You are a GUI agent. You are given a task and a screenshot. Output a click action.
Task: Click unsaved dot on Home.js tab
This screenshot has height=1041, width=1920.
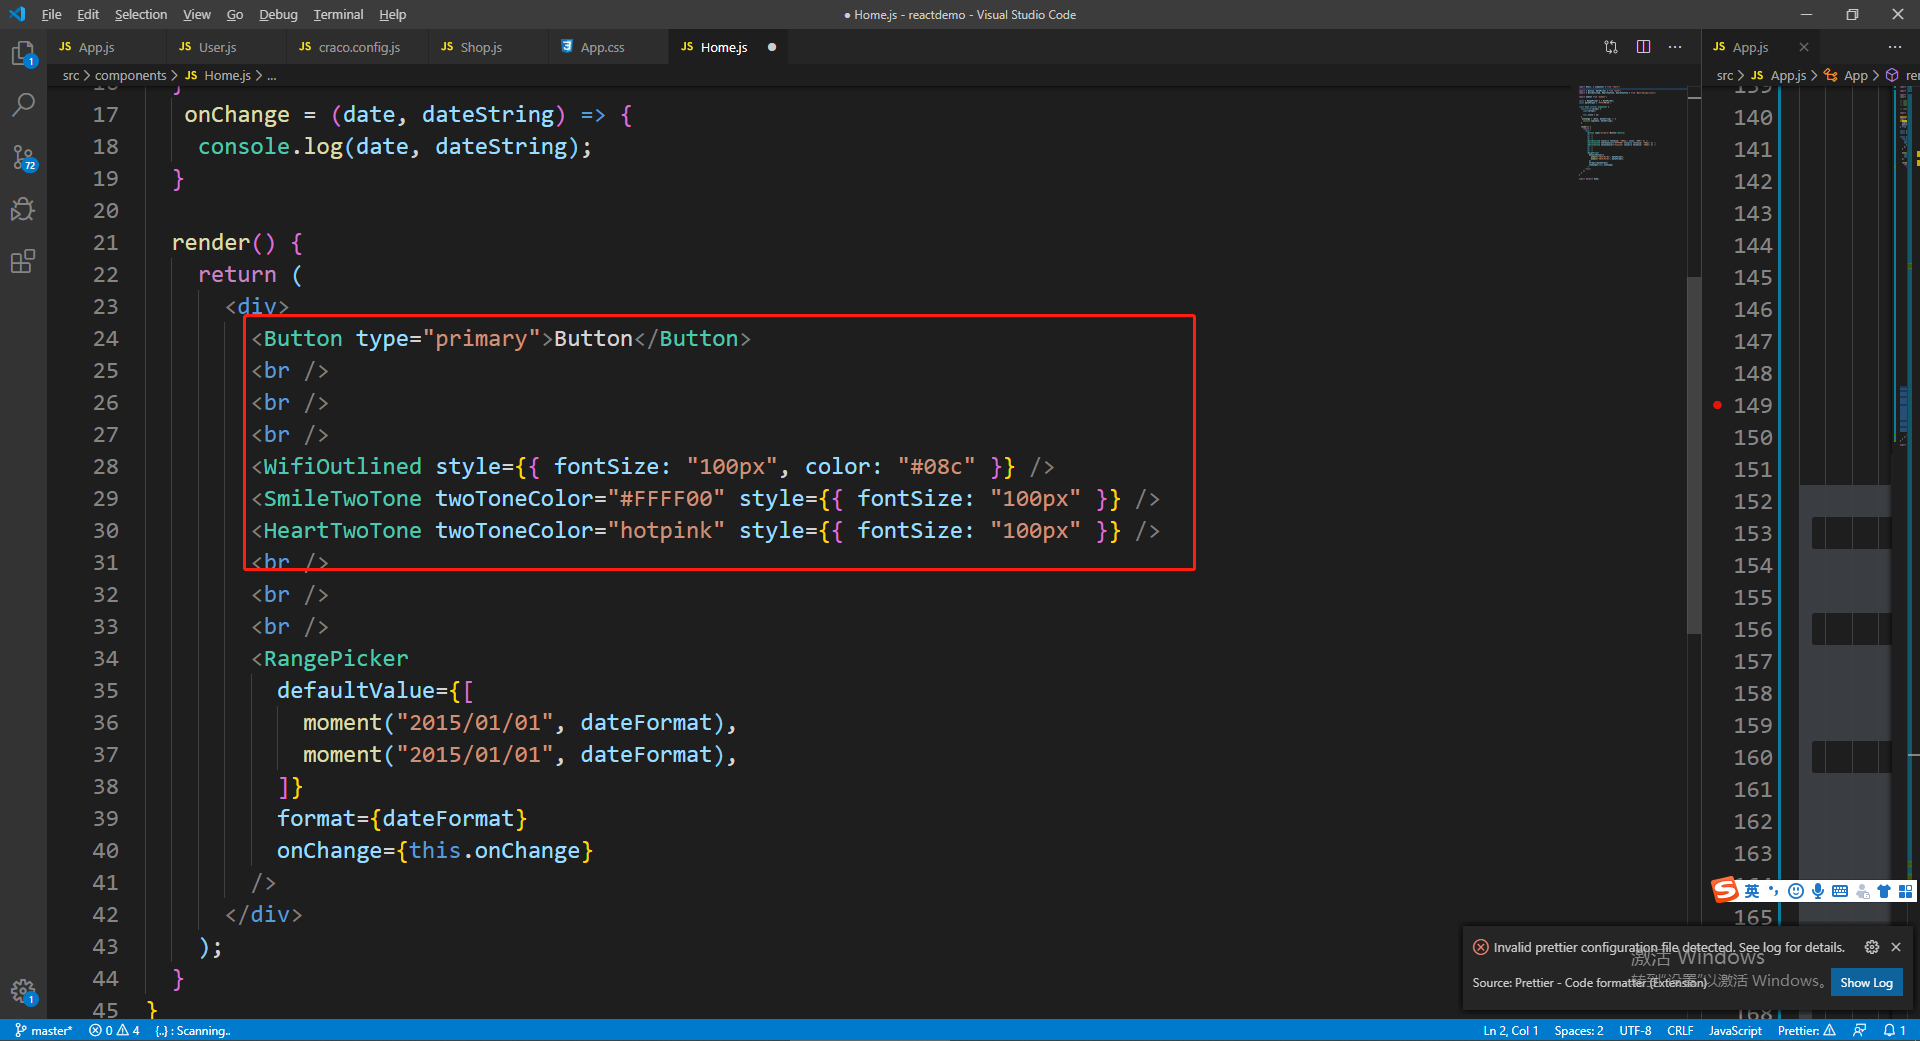(x=771, y=47)
